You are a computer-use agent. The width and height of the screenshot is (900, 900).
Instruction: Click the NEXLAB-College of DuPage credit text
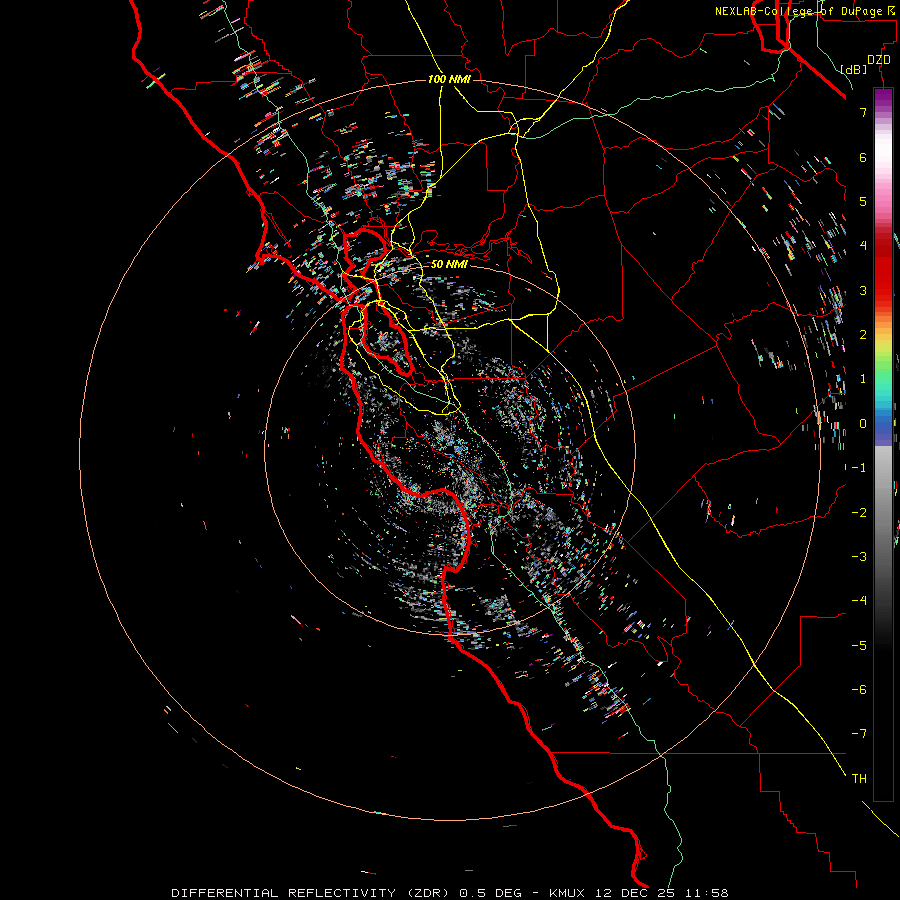click(806, 11)
